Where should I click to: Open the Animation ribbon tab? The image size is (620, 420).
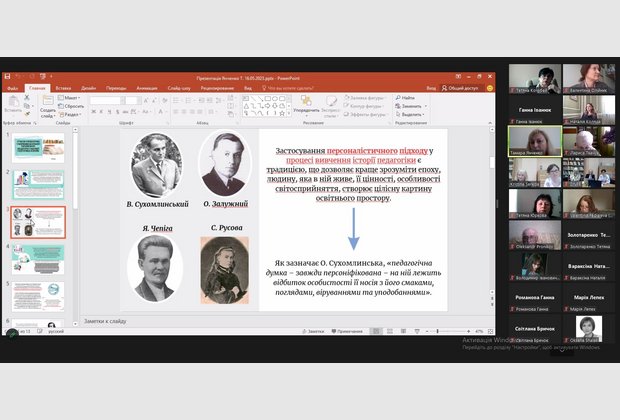pos(146,88)
